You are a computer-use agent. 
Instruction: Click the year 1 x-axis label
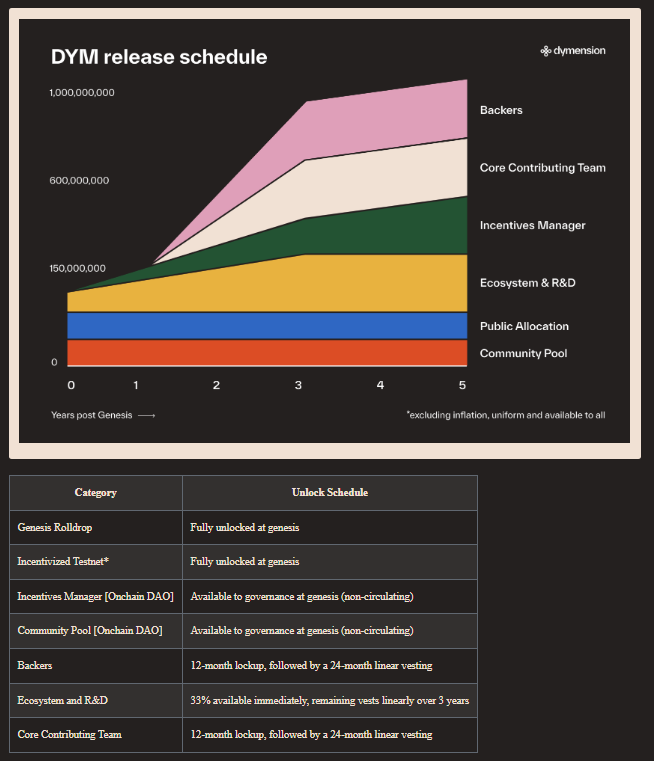136,385
